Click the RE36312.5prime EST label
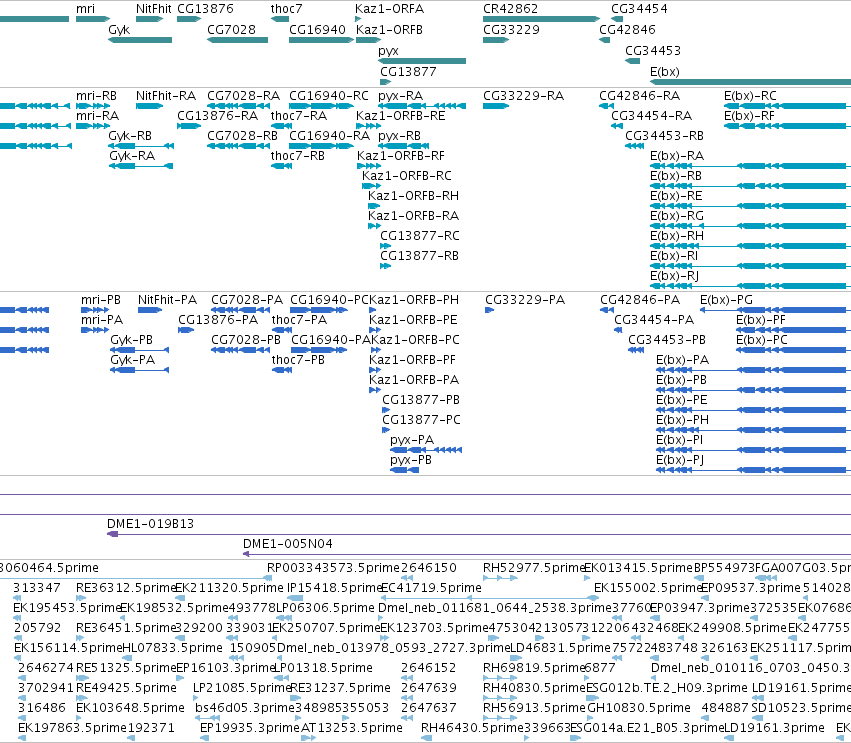 click(x=126, y=588)
